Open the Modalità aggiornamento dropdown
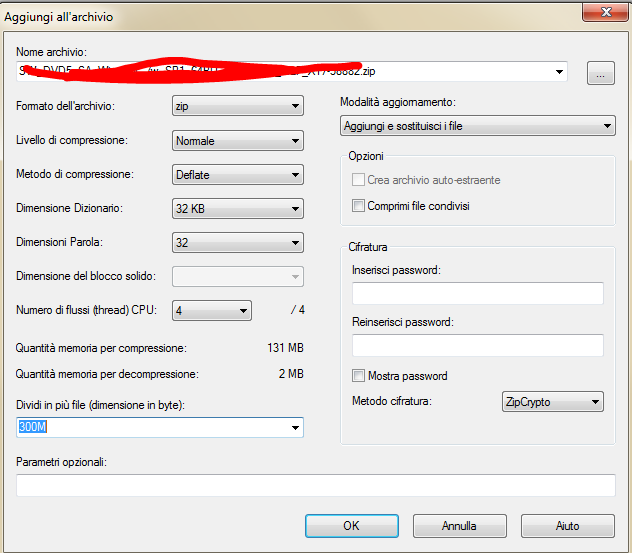This screenshot has height=553, width=632. [x=478, y=126]
